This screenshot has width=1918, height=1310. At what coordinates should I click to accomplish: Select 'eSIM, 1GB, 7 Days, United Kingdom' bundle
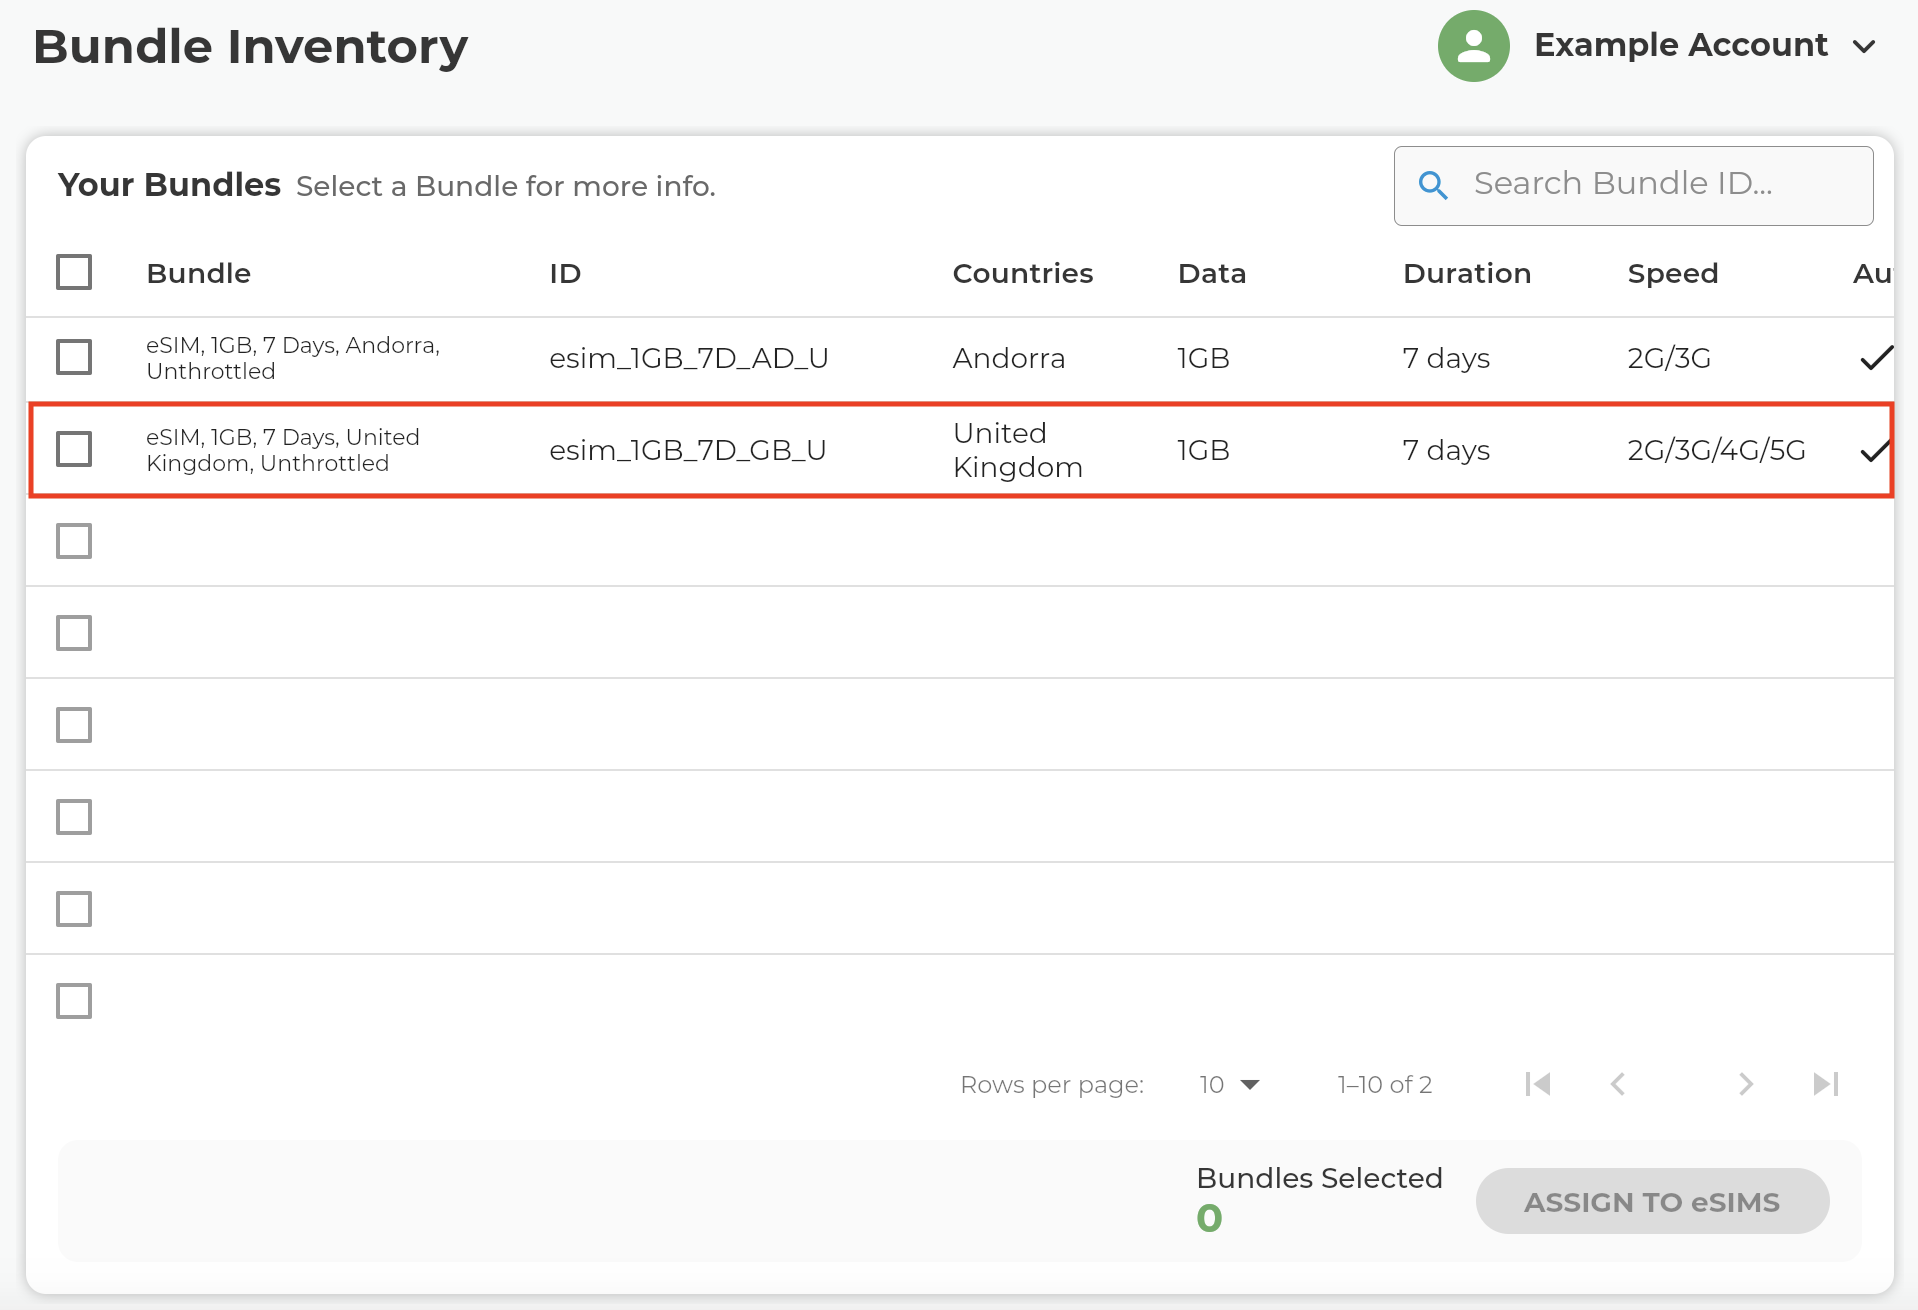point(283,450)
